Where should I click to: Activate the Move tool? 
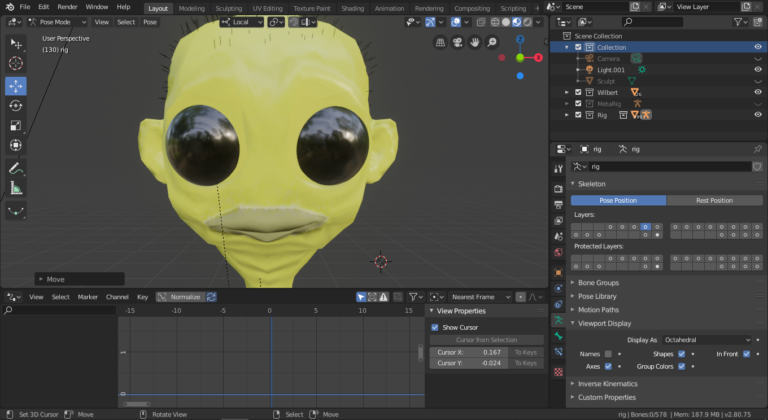click(16, 85)
